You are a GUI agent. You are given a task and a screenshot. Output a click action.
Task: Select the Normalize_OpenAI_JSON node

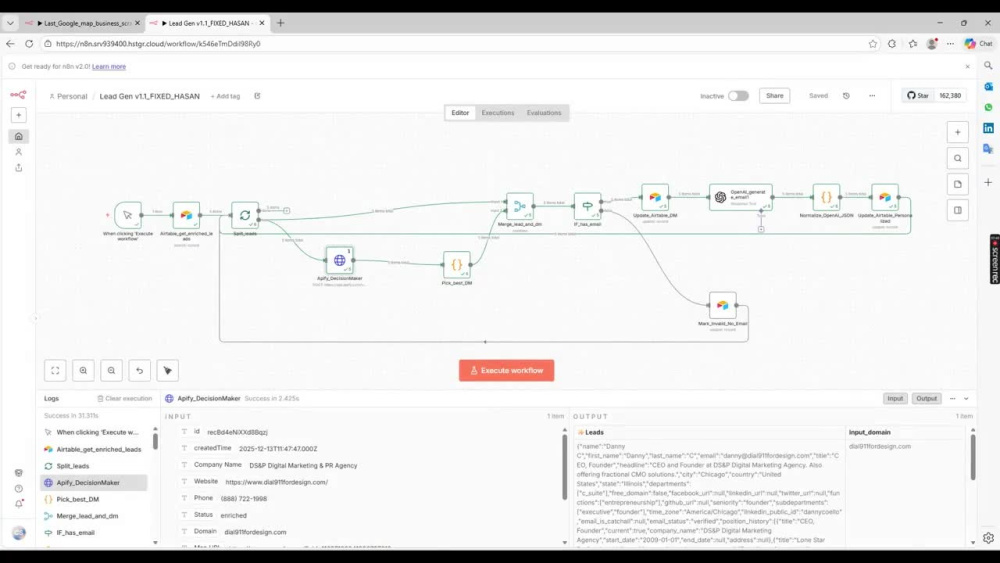[x=827, y=198]
